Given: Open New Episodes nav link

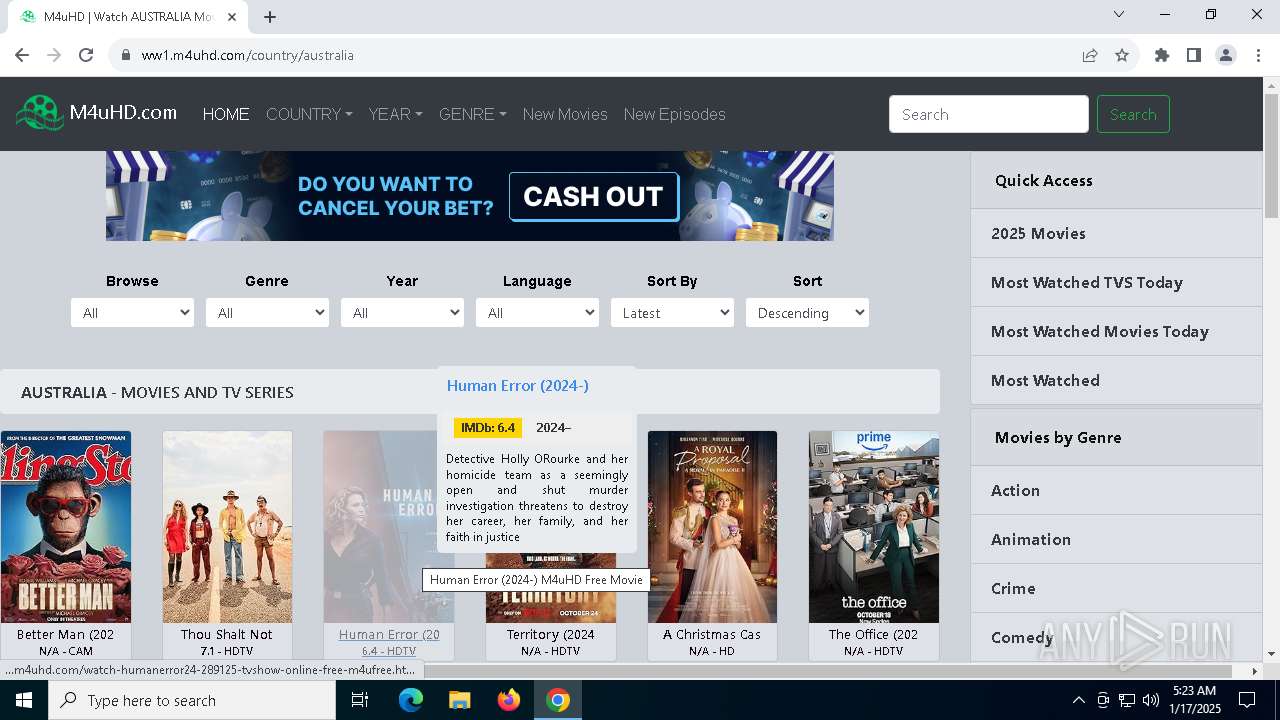Looking at the screenshot, I should click(675, 114).
